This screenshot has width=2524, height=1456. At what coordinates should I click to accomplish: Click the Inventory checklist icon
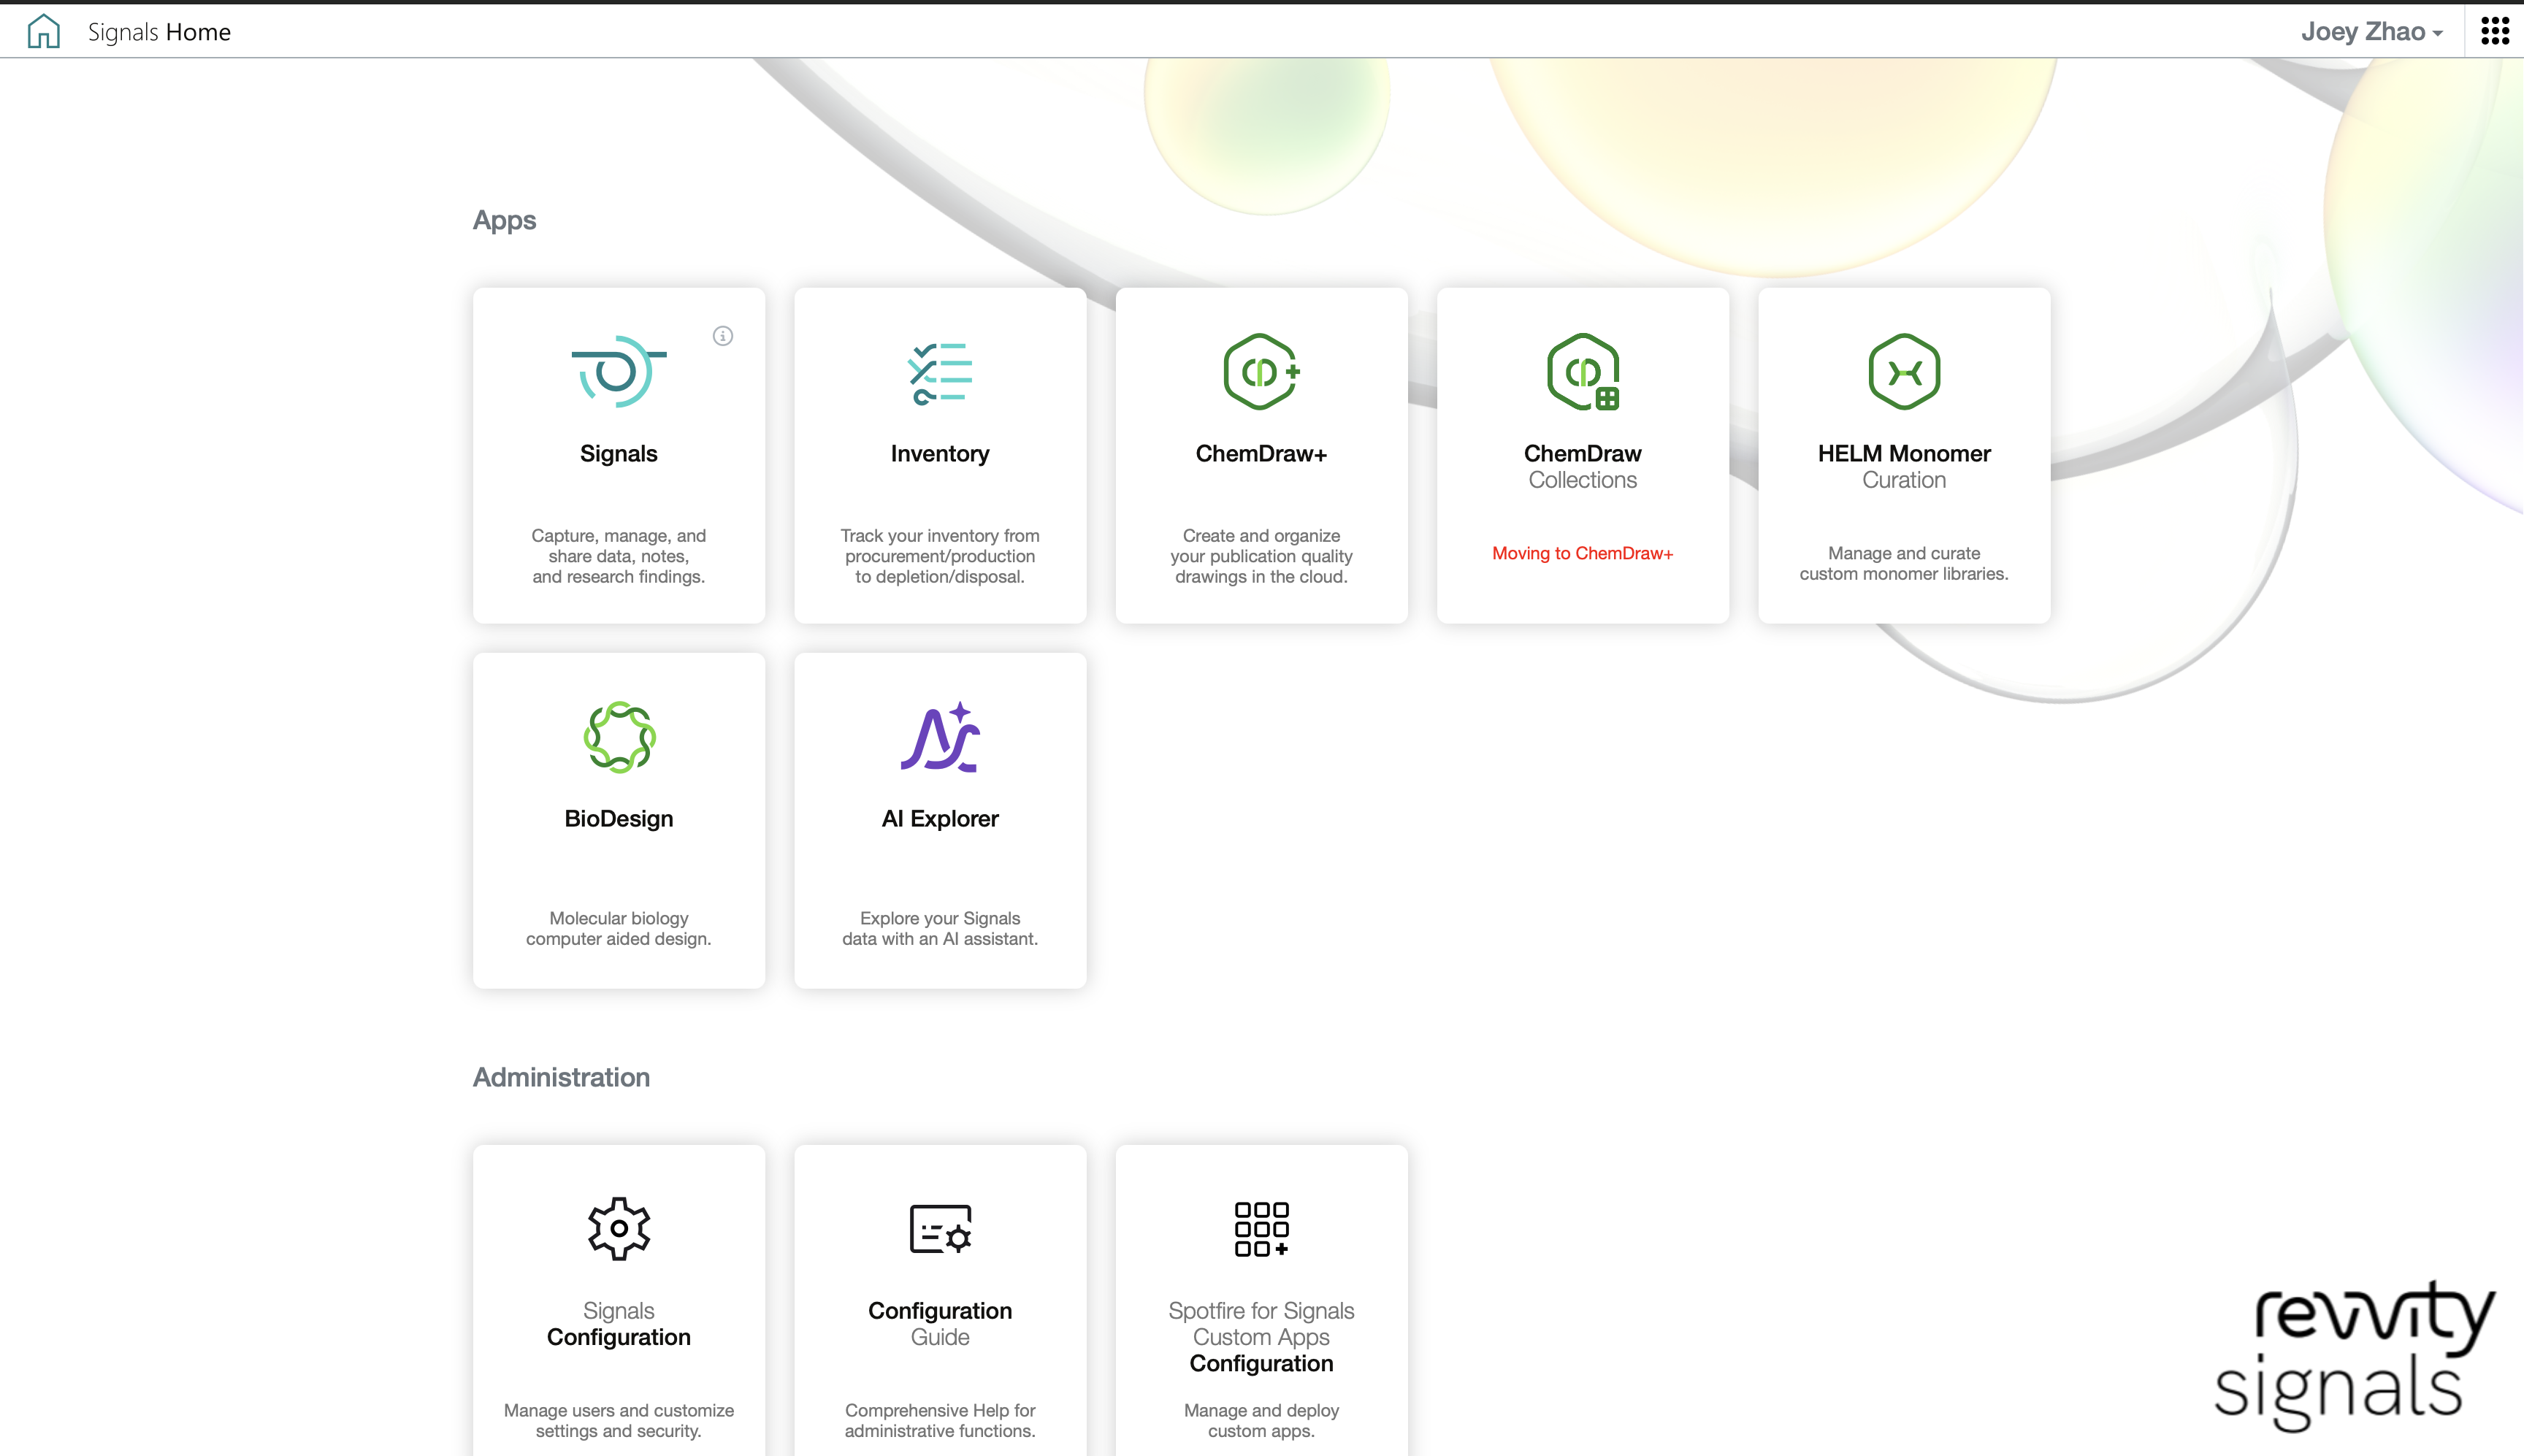tap(940, 373)
